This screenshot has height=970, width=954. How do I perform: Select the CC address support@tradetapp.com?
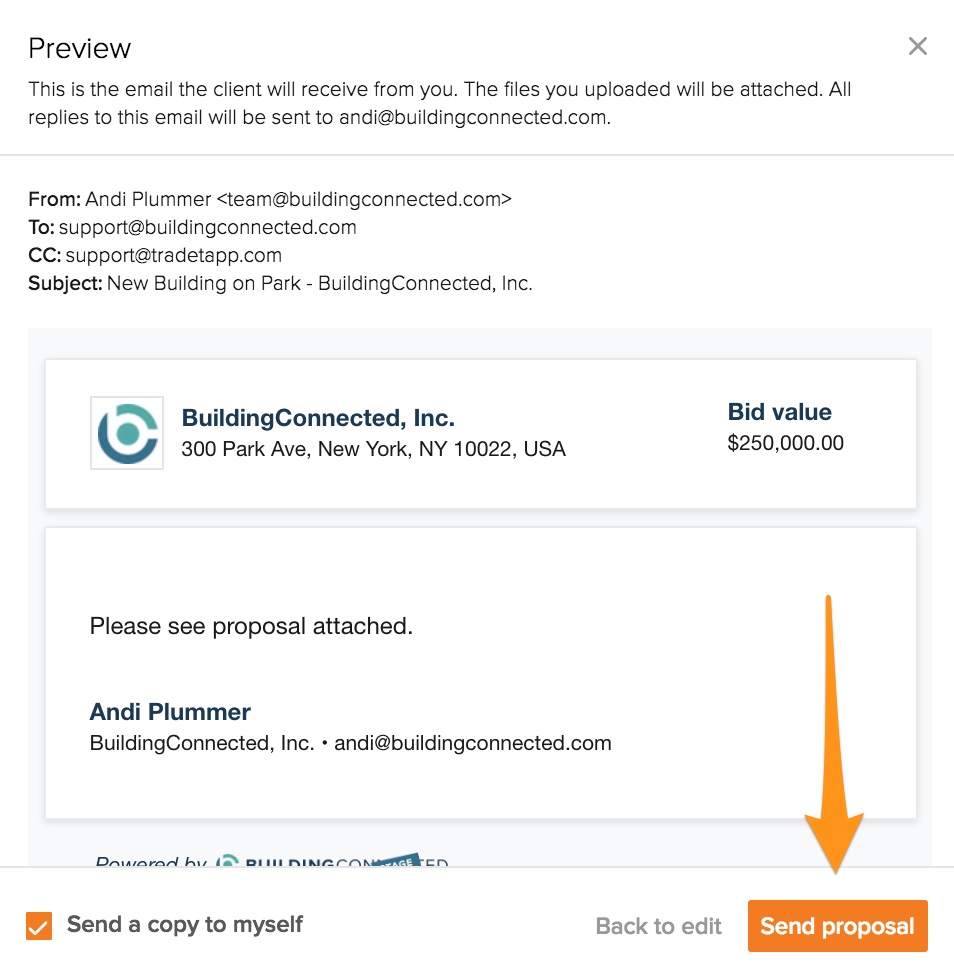(174, 255)
